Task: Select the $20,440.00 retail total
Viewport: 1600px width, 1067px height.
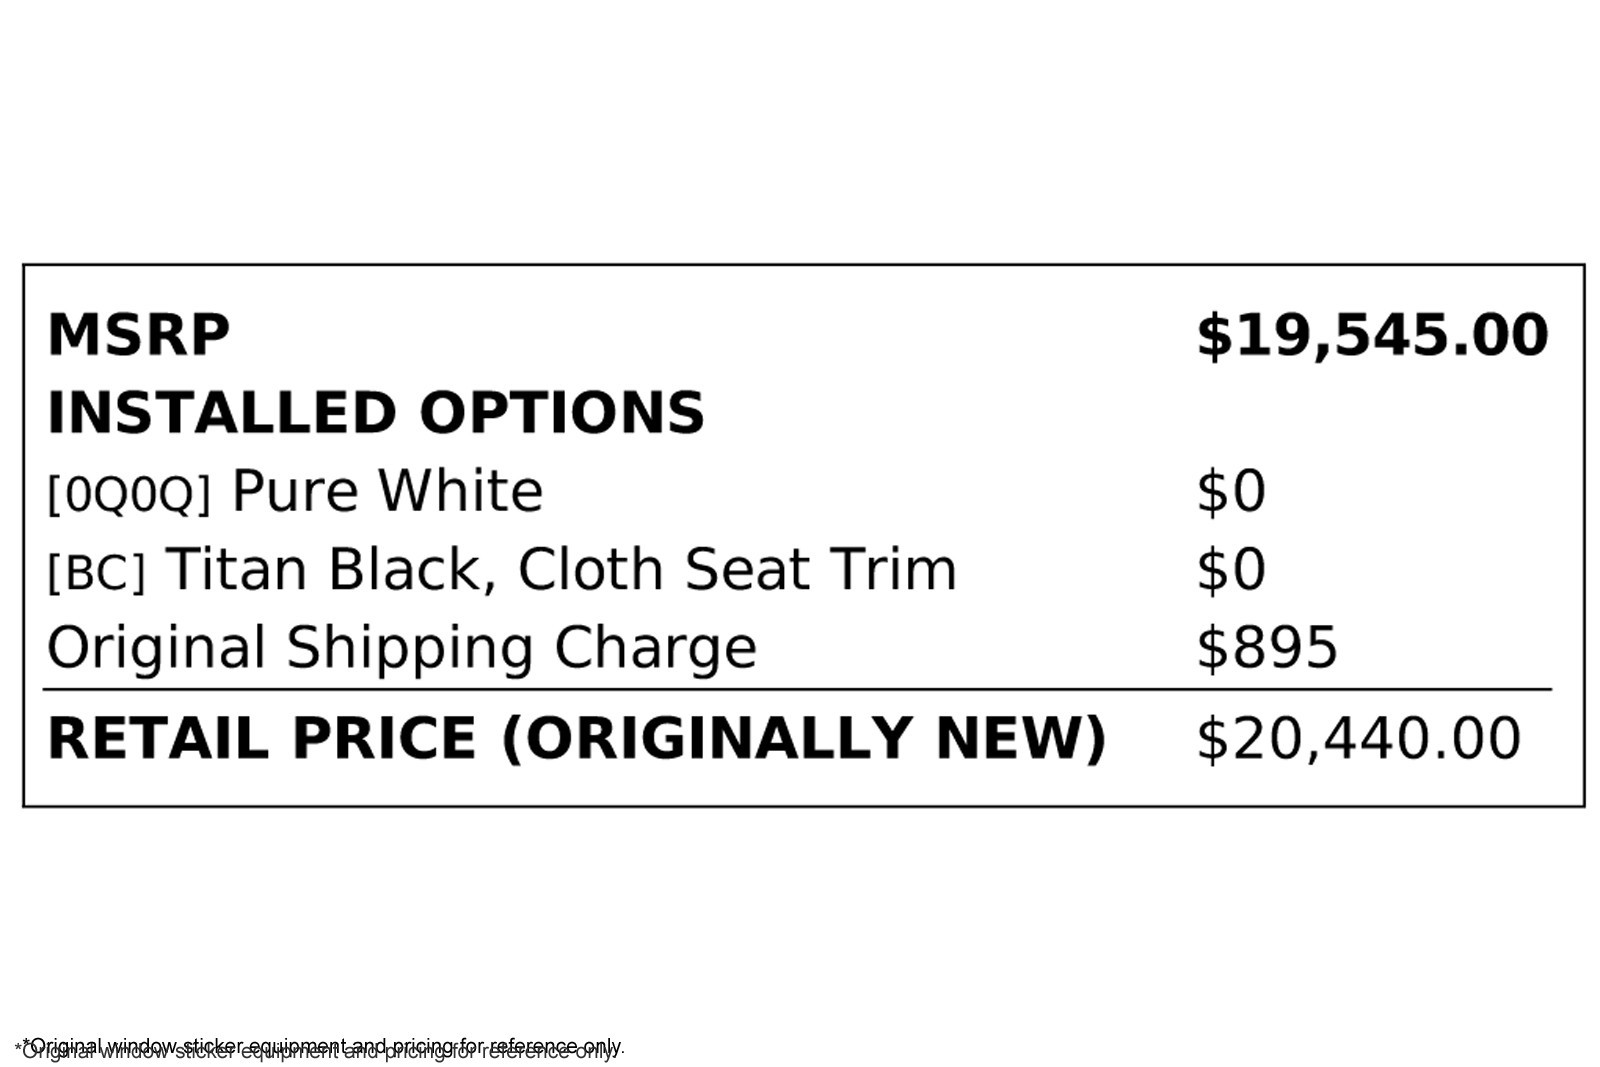Action: coord(1358,739)
